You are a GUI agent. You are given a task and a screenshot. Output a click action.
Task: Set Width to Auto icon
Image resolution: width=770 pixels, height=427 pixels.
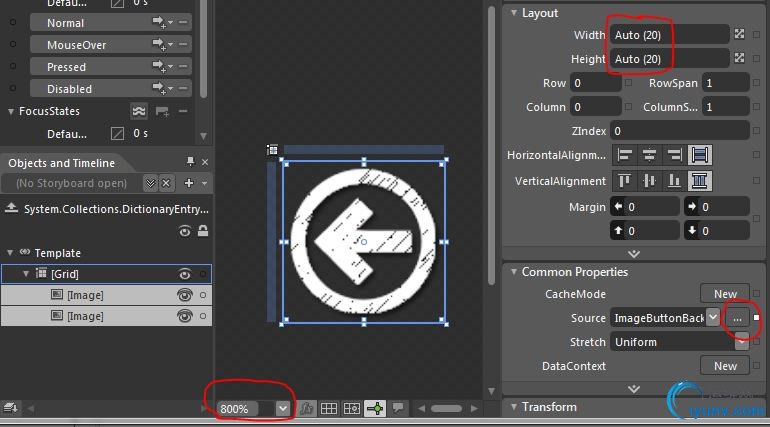point(739,34)
